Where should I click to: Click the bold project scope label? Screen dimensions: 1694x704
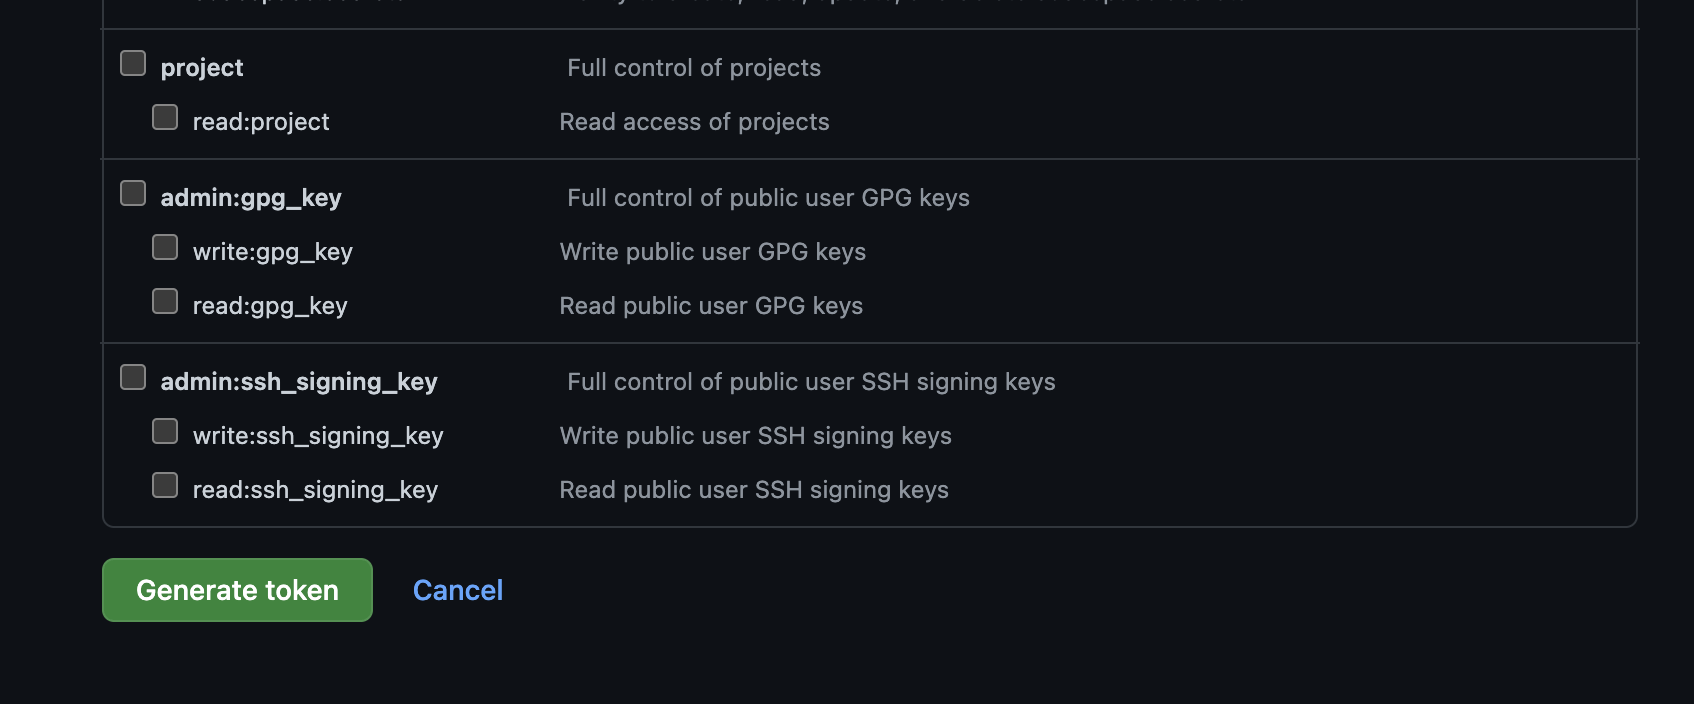pyautogui.click(x=202, y=68)
